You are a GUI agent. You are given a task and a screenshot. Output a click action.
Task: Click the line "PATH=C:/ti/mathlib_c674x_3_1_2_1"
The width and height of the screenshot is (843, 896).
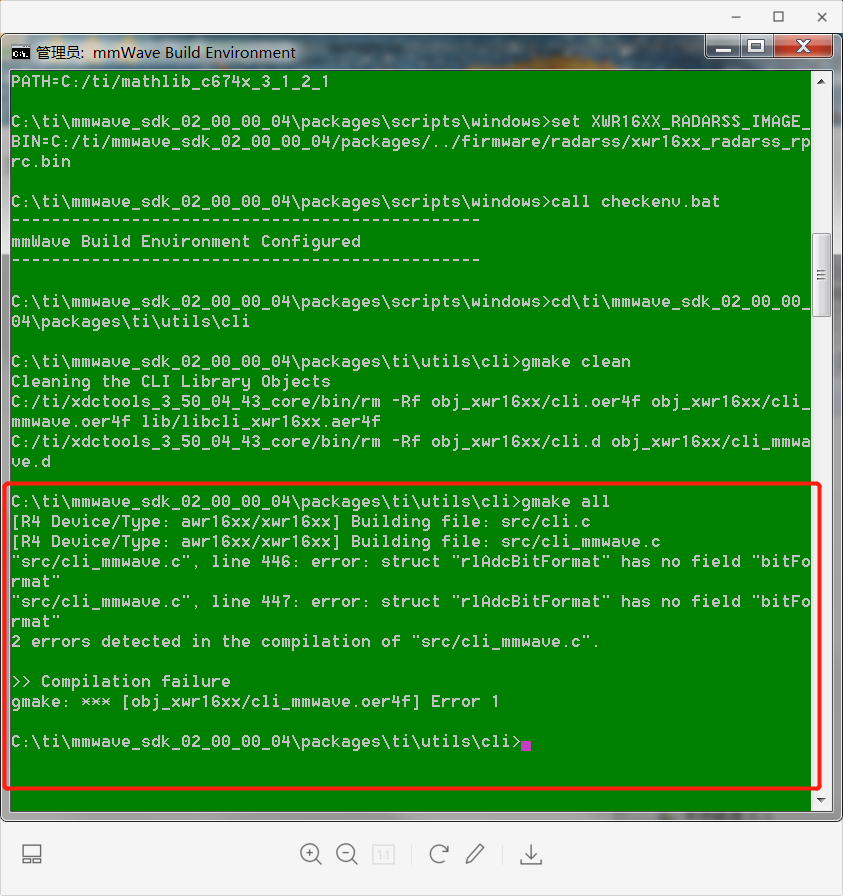click(170, 82)
